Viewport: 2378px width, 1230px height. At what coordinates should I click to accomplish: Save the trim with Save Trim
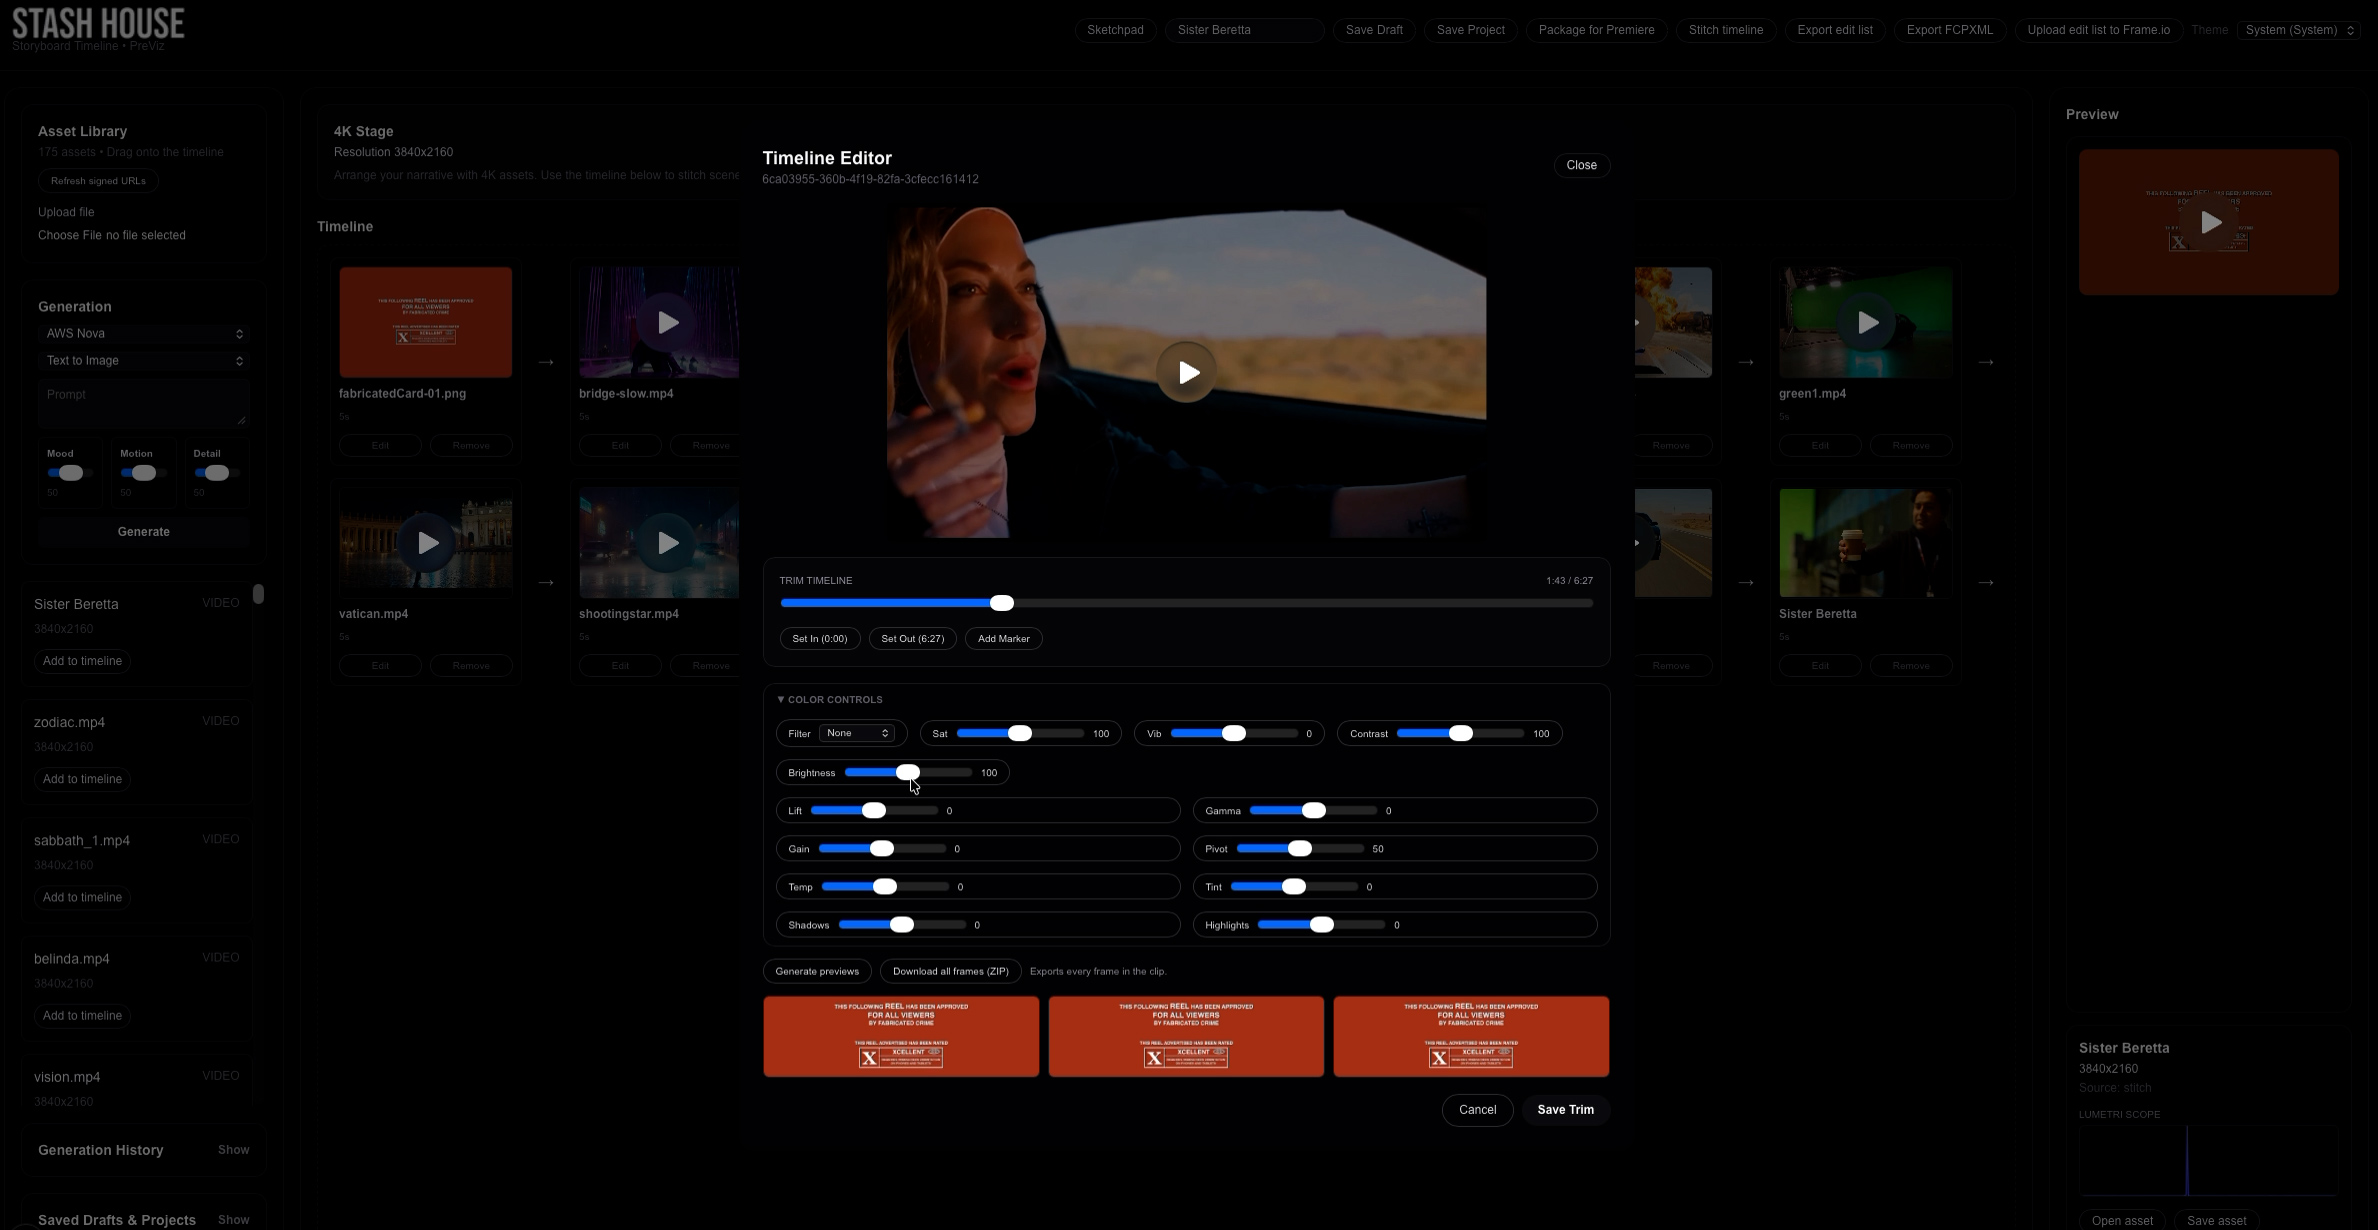click(1565, 1109)
